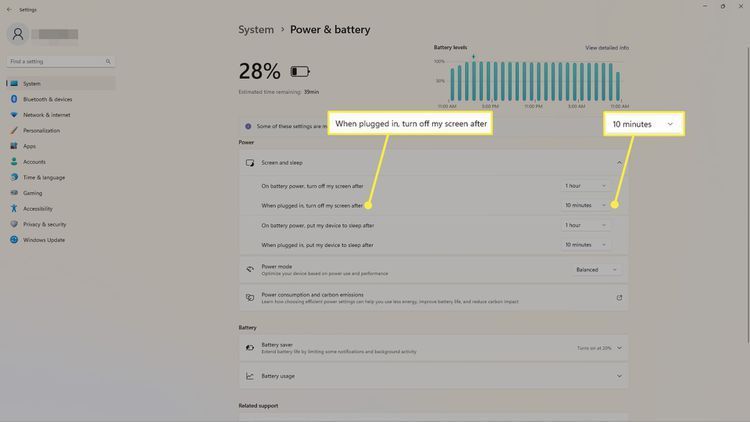Open the Power mode Balanced dropdown

(596, 269)
